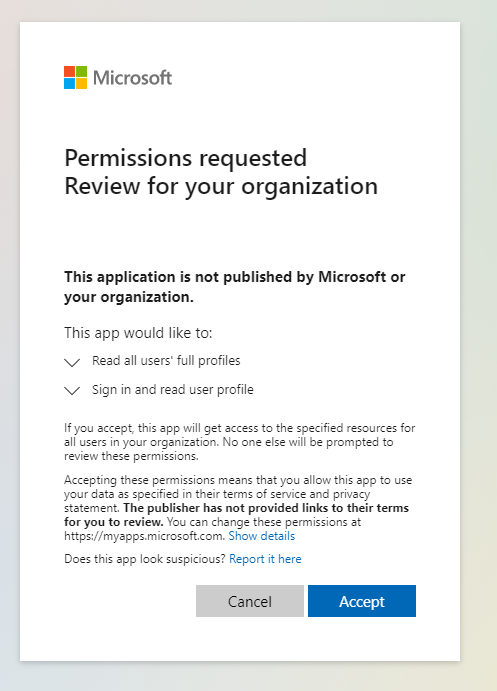
Task: Click the Cancel button
Action: click(250, 601)
